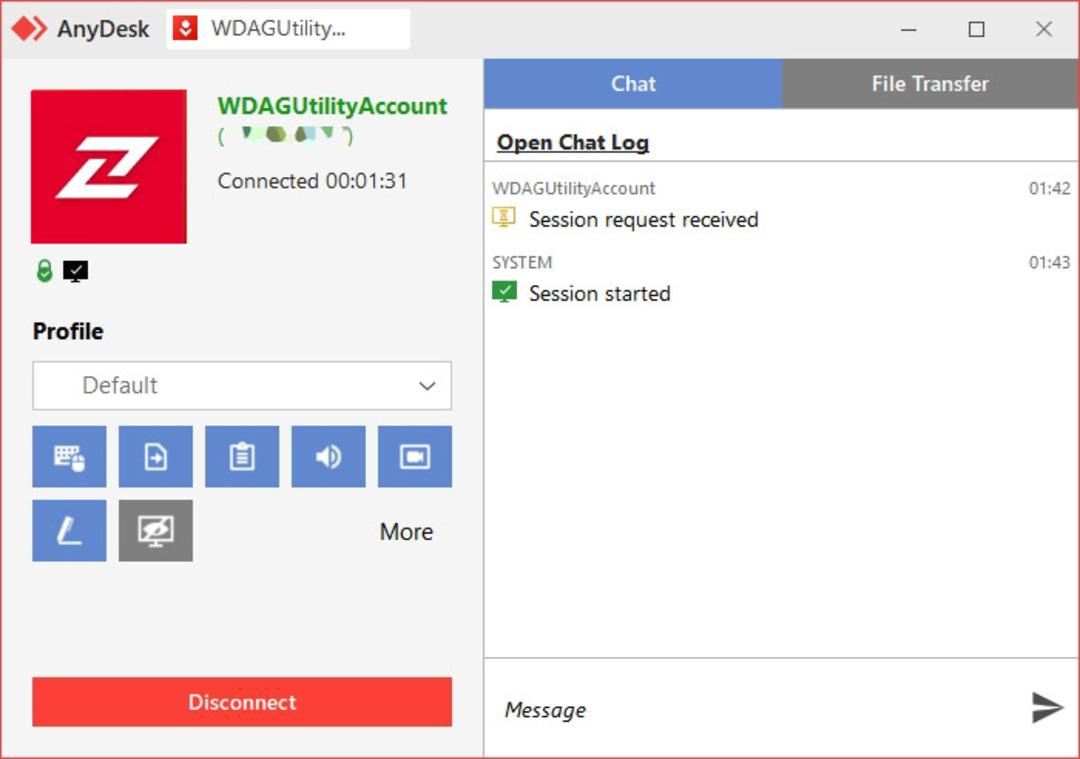Toggle file transfer permission icon

(156, 457)
